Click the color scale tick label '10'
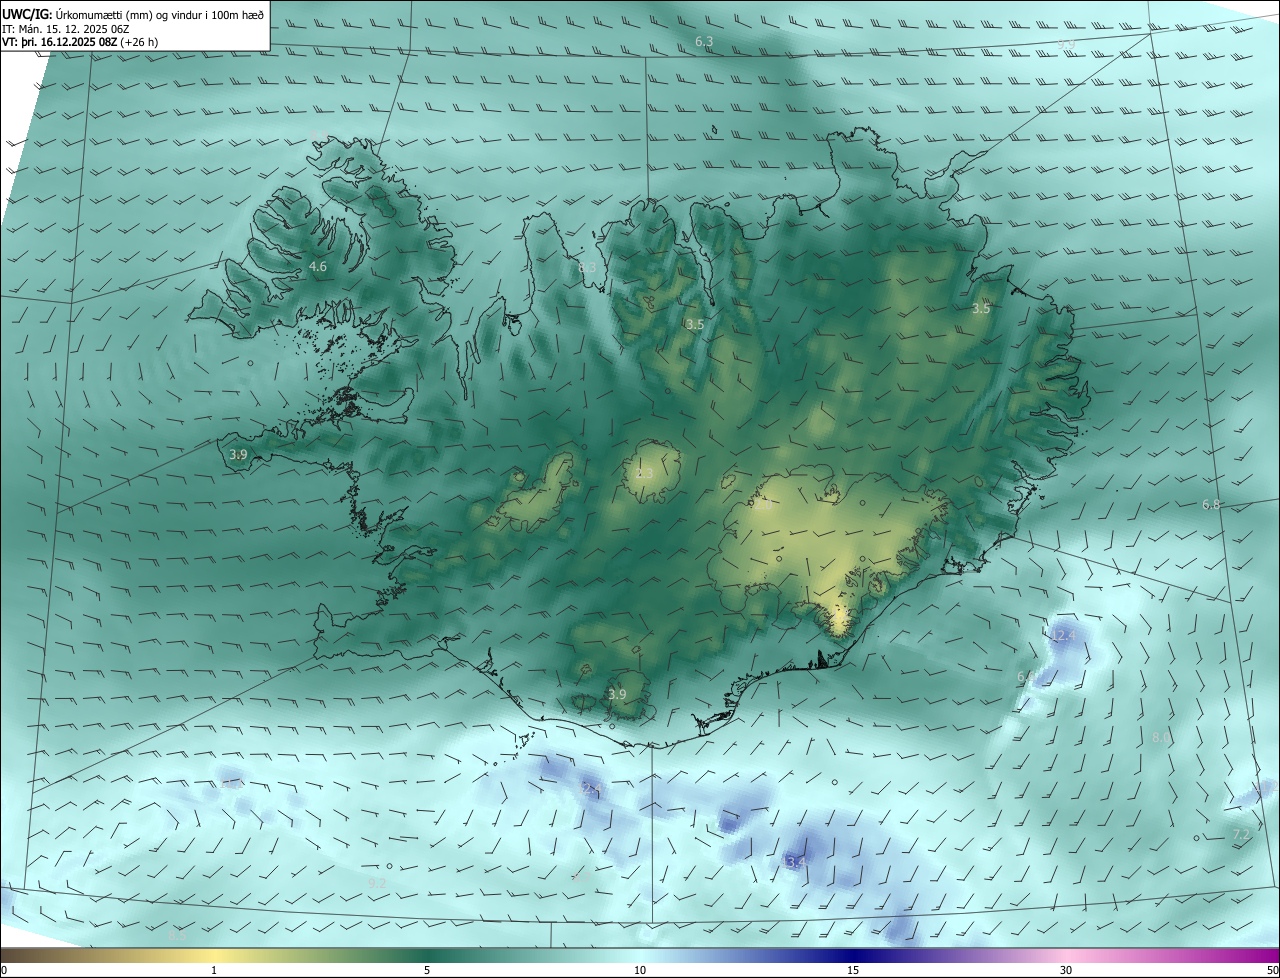 640,970
